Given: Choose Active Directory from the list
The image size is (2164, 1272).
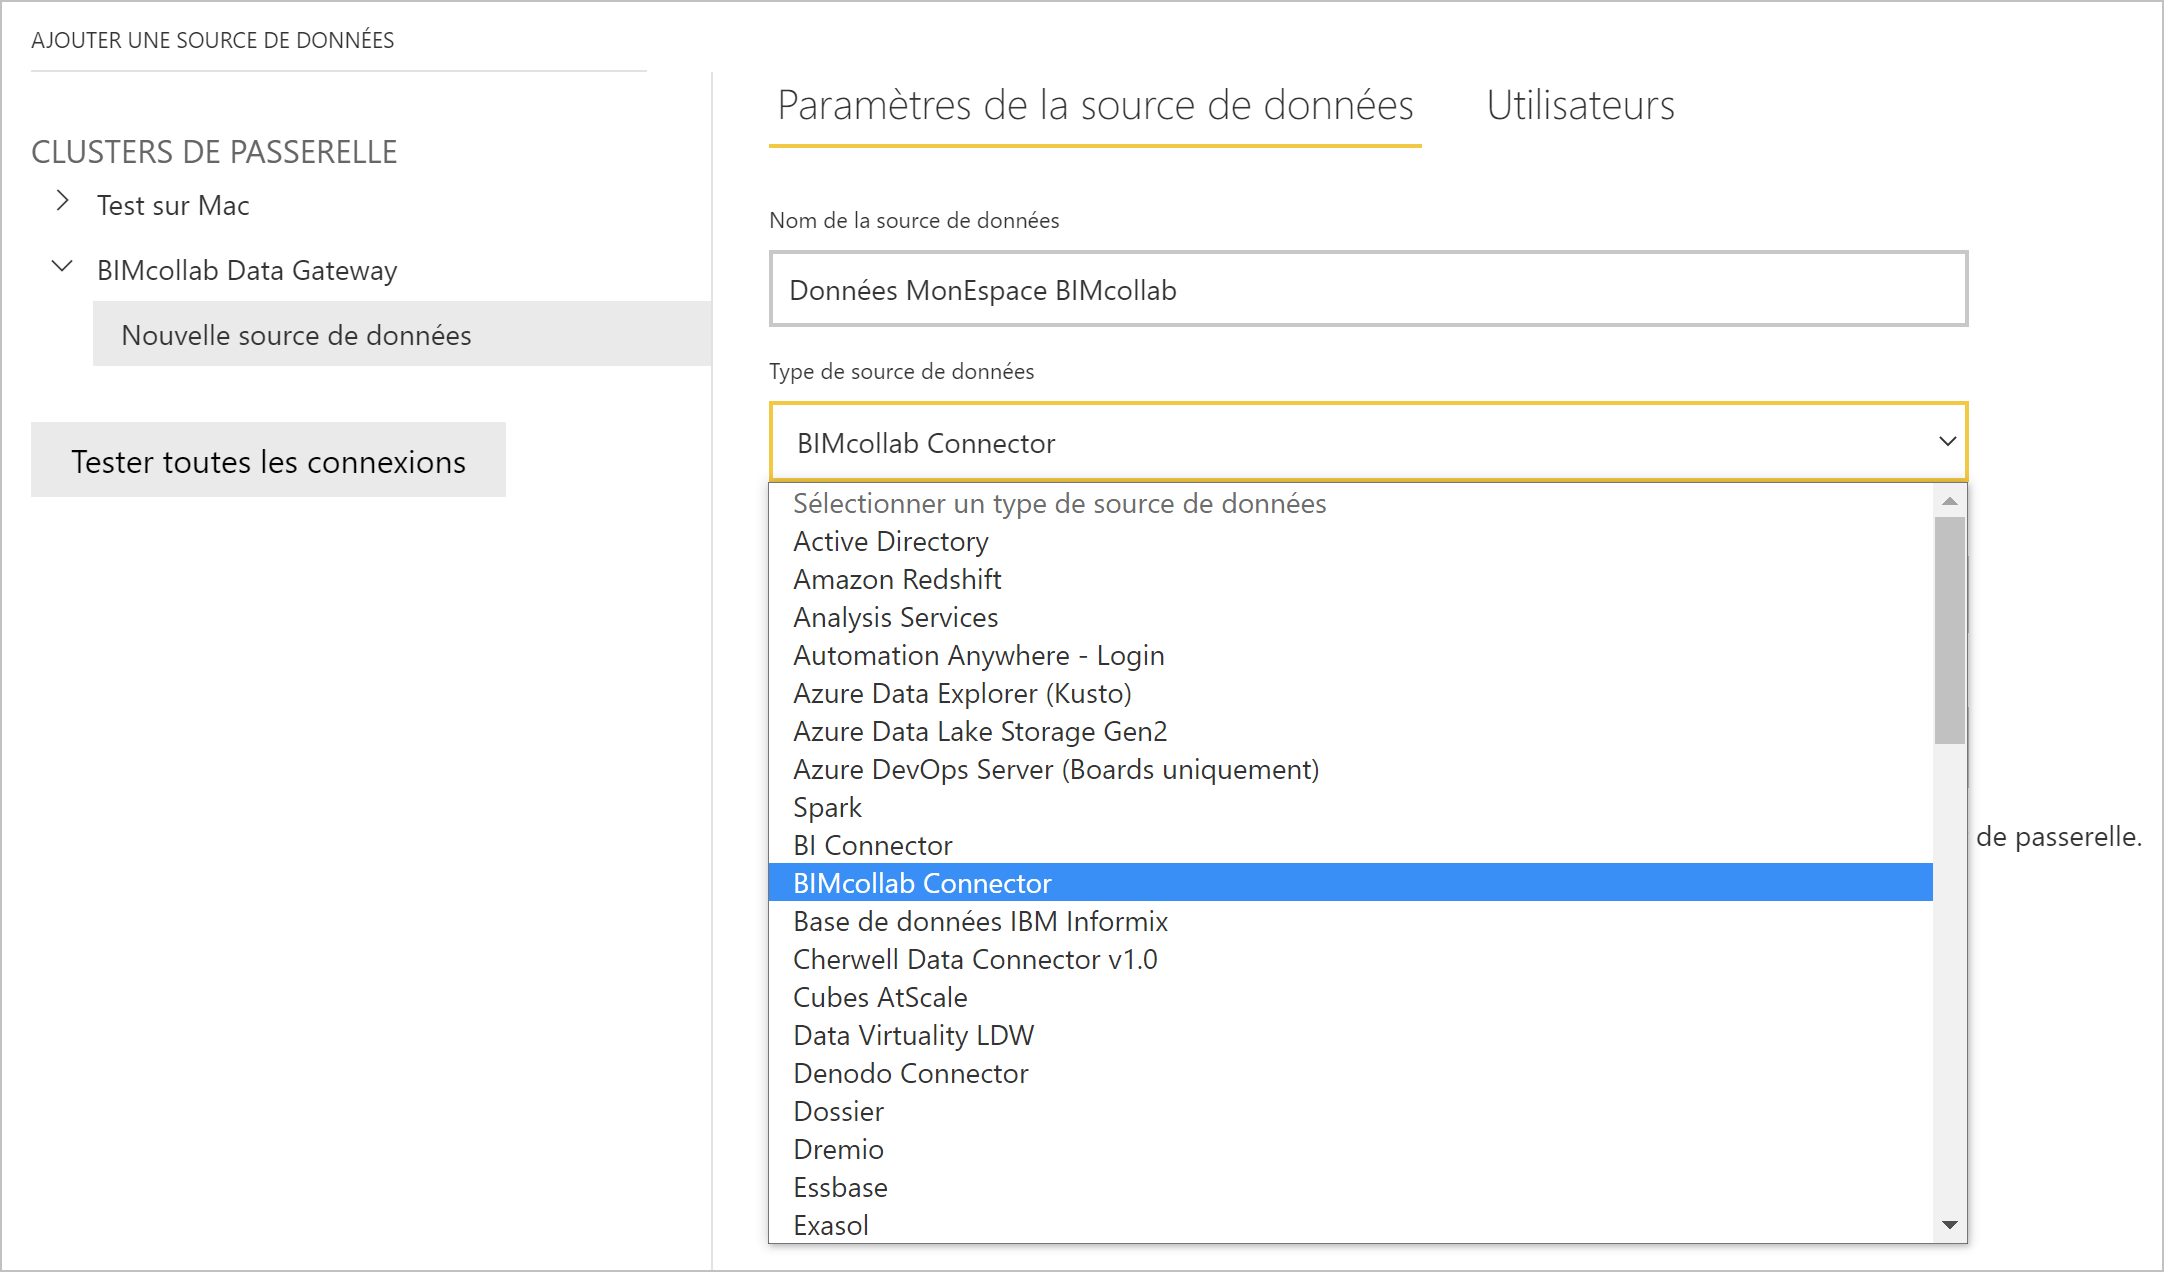Looking at the screenshot, I should point(1350,541).
